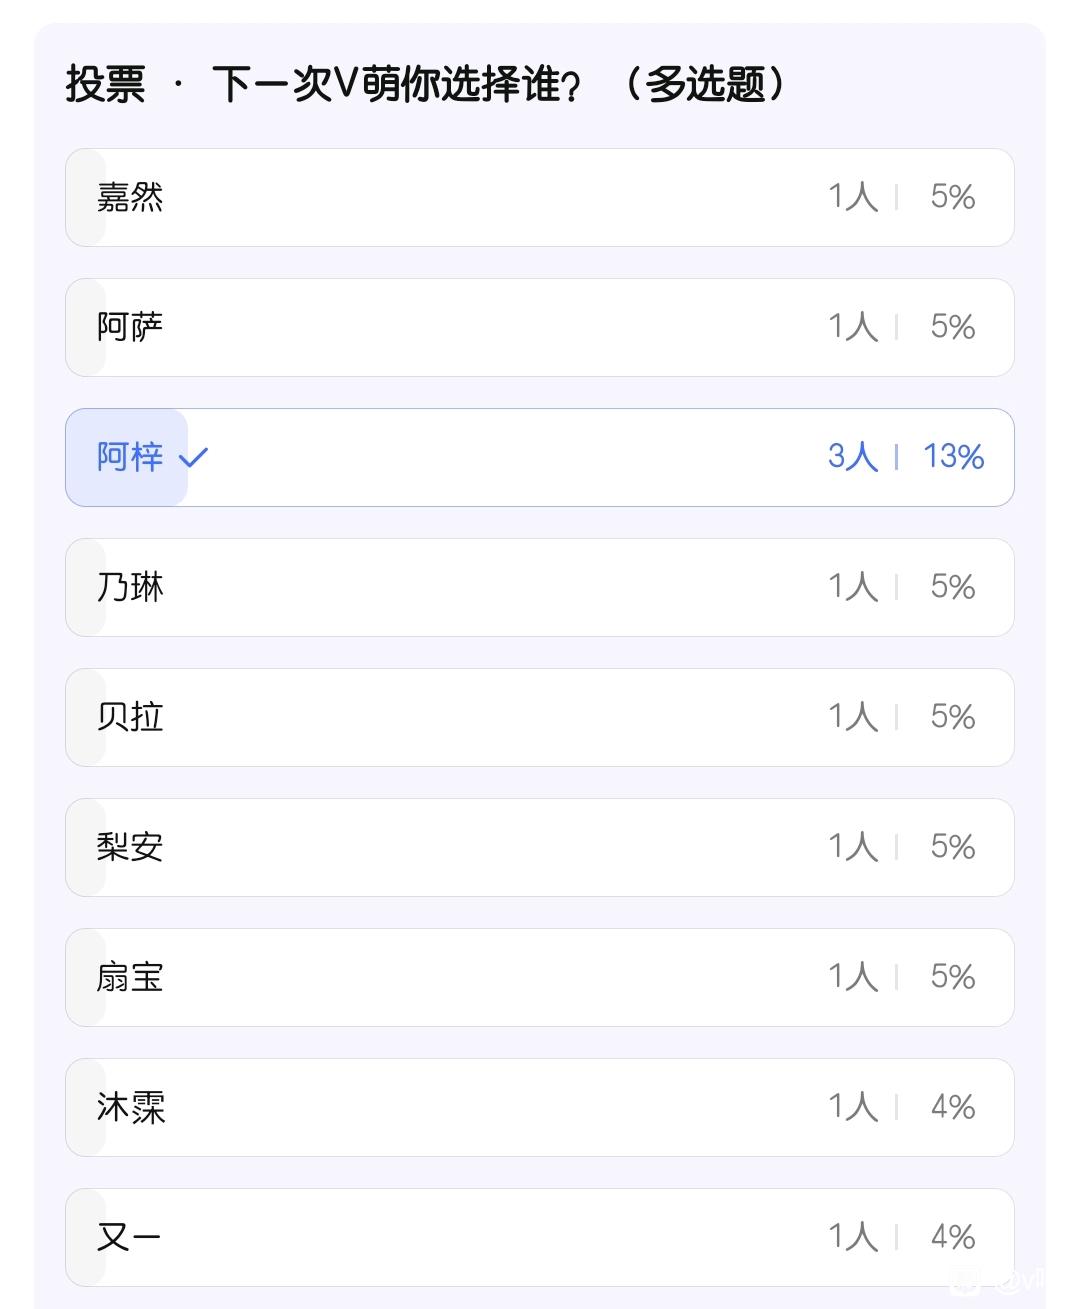Choose the 沐霖 poll entry
The image size is (1080, 1309).
540,1107
